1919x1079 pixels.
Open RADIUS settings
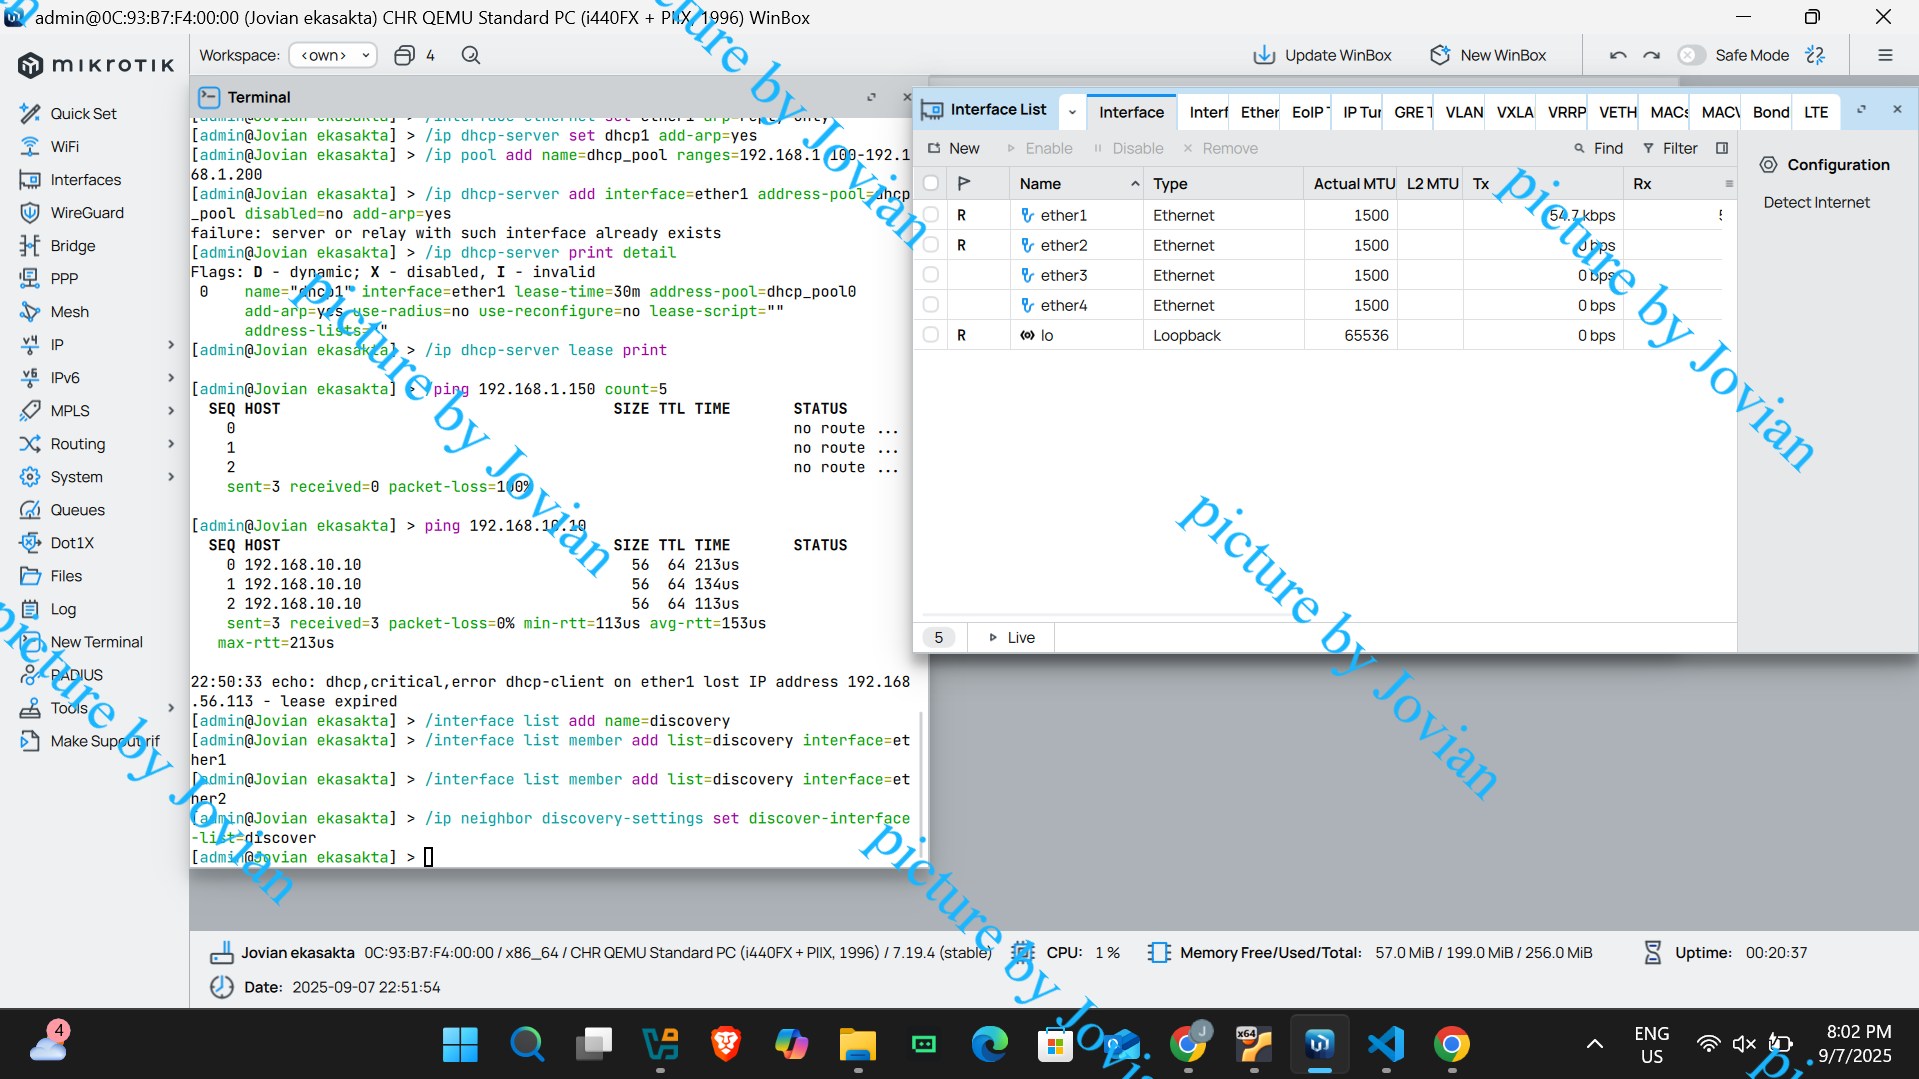[x=76, y=675]
